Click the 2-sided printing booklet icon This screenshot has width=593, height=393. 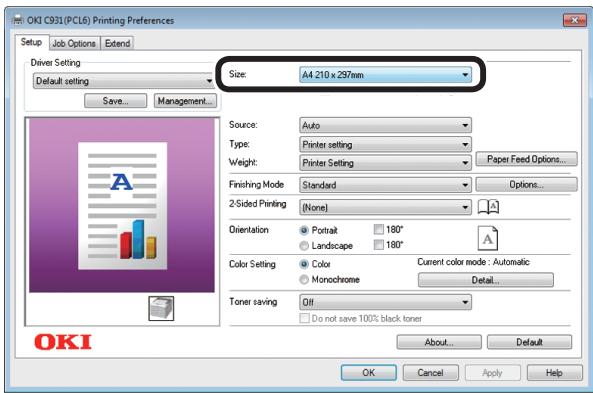(488, 207)
